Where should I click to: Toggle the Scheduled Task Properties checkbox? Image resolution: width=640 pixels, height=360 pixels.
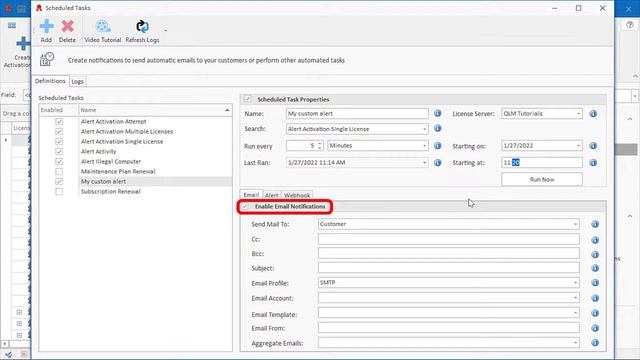[247, 99]
